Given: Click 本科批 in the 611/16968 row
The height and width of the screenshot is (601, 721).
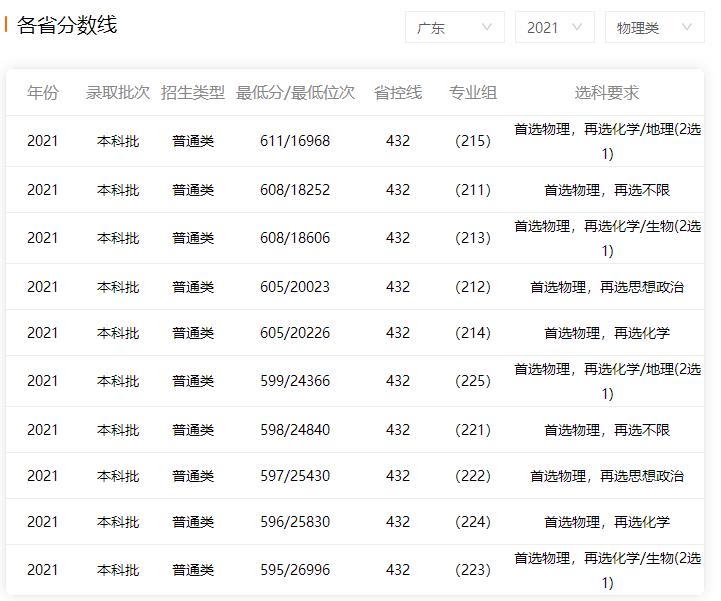Looking at the screenshot, I should [118, 141].
